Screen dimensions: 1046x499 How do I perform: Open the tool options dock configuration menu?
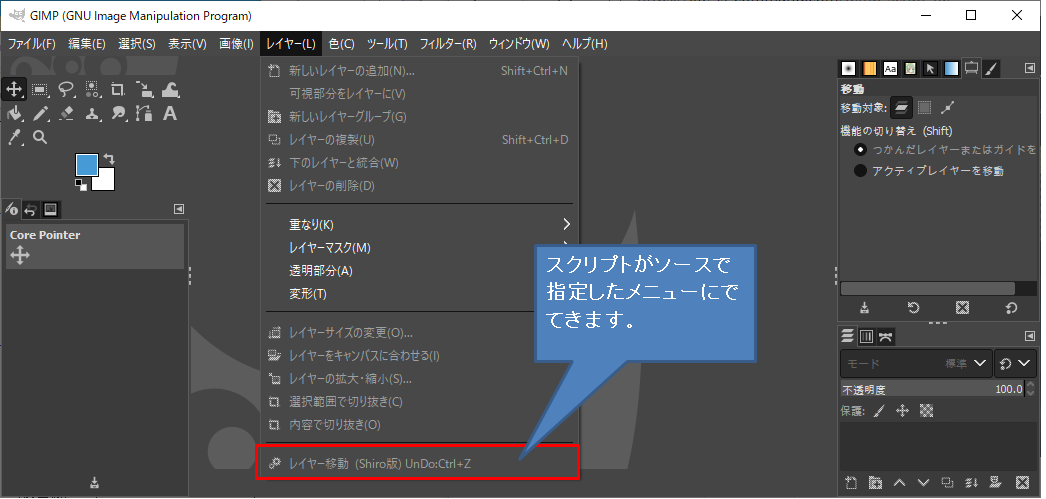(1030, 68)
